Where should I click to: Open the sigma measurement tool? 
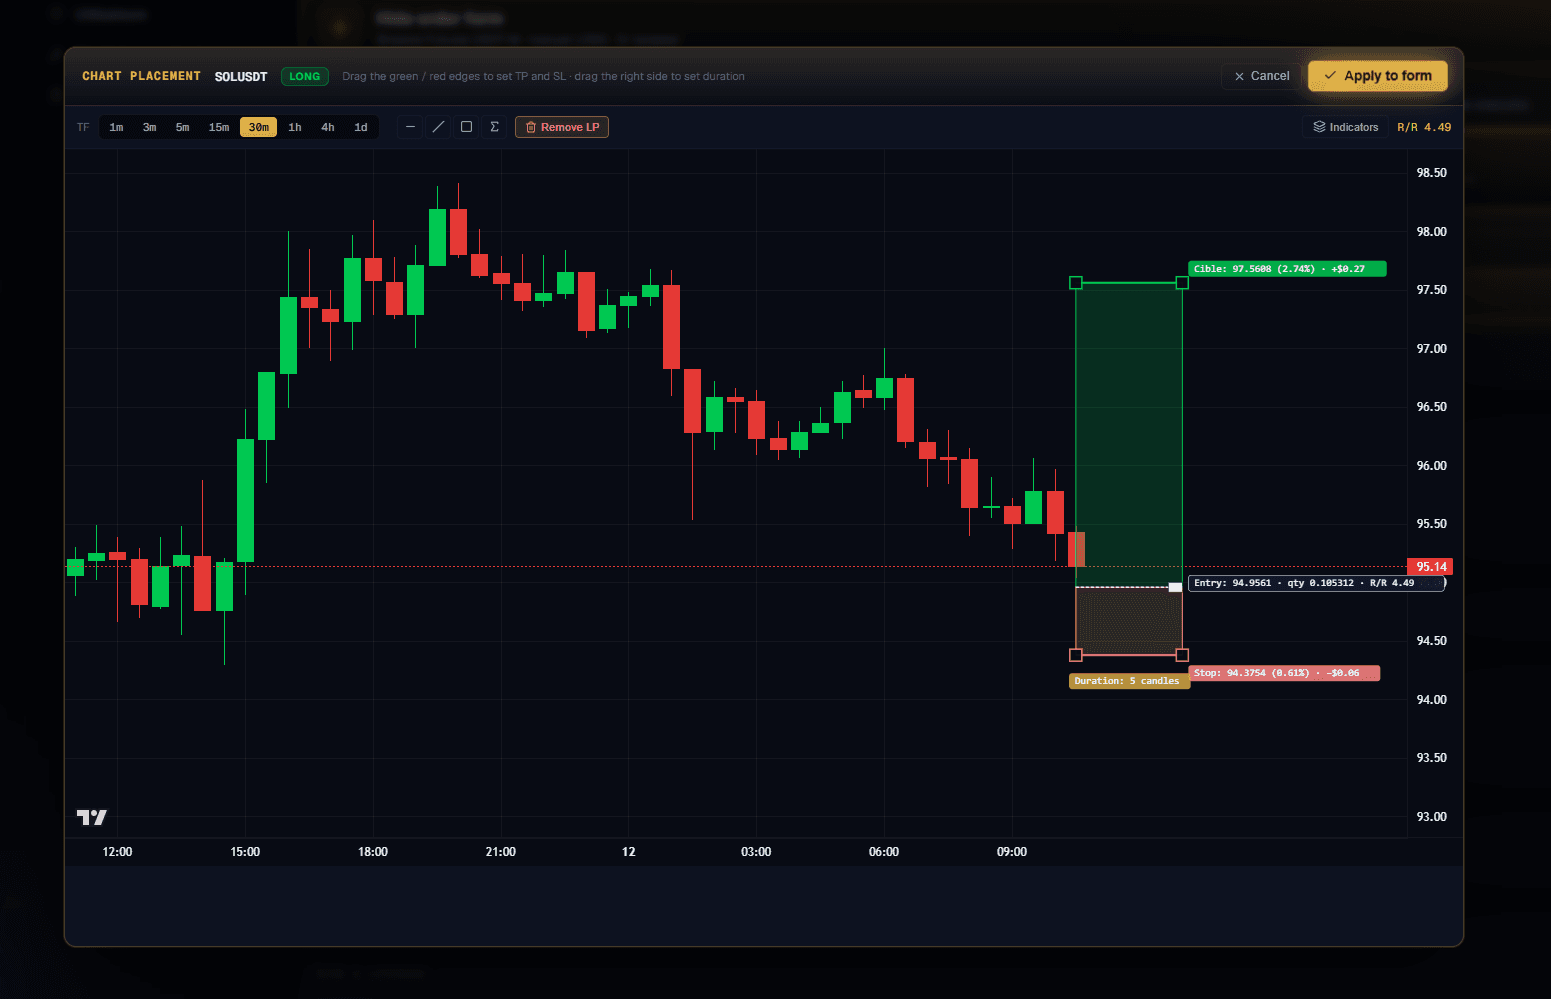pyautogui.click(x=494, y=127)
